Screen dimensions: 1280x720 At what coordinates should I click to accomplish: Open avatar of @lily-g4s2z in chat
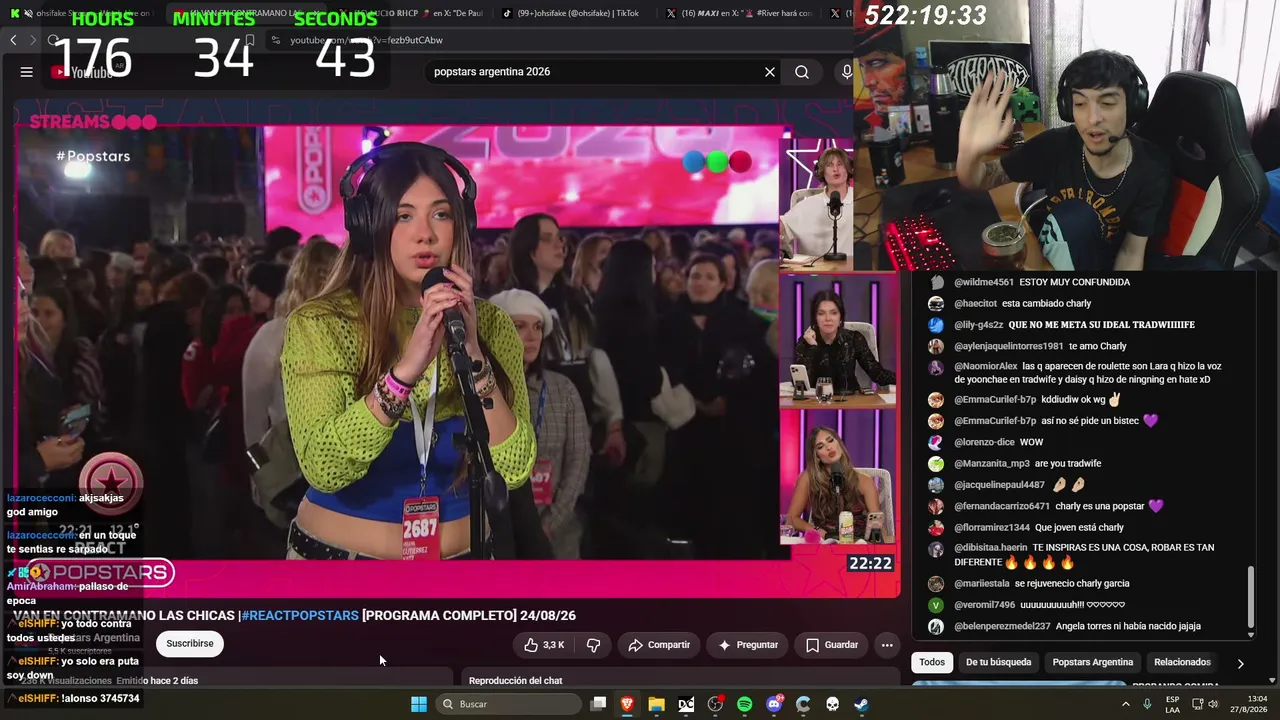(x=936, y=325)
